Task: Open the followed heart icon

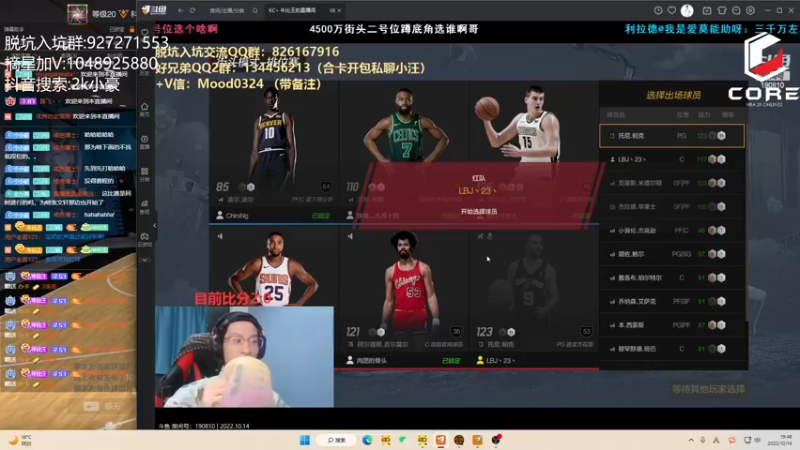Action: pos(672,10)
